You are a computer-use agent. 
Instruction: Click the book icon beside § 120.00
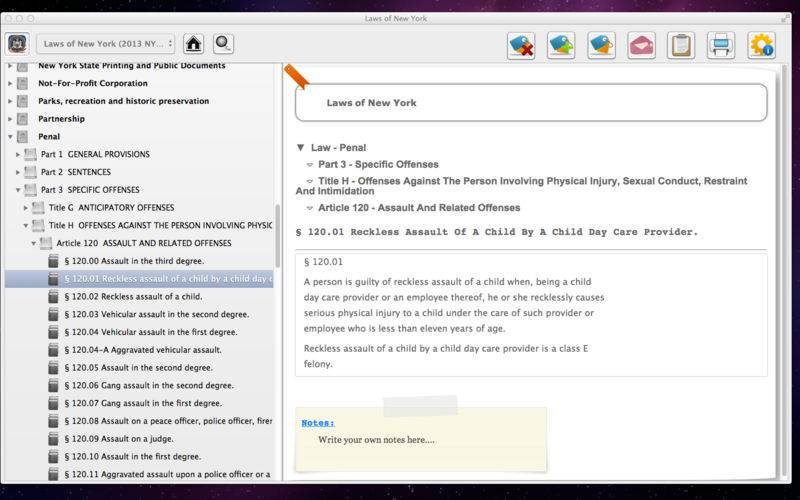coord(54,261)
